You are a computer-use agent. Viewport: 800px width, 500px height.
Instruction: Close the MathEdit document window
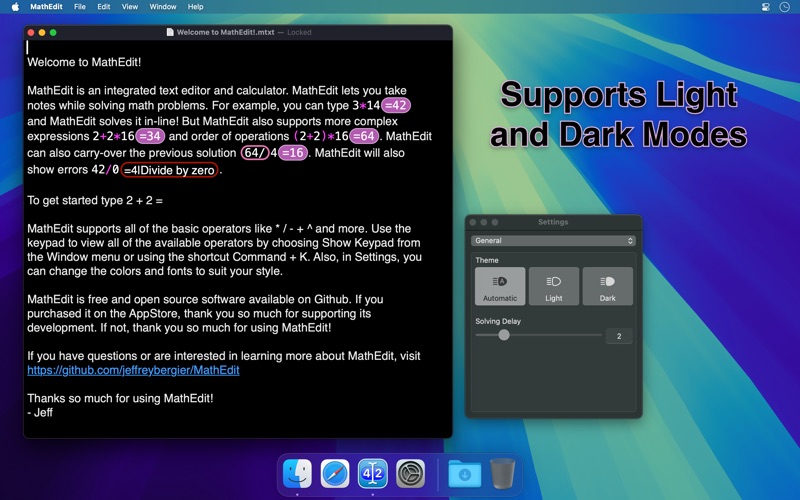pos(31,33)
